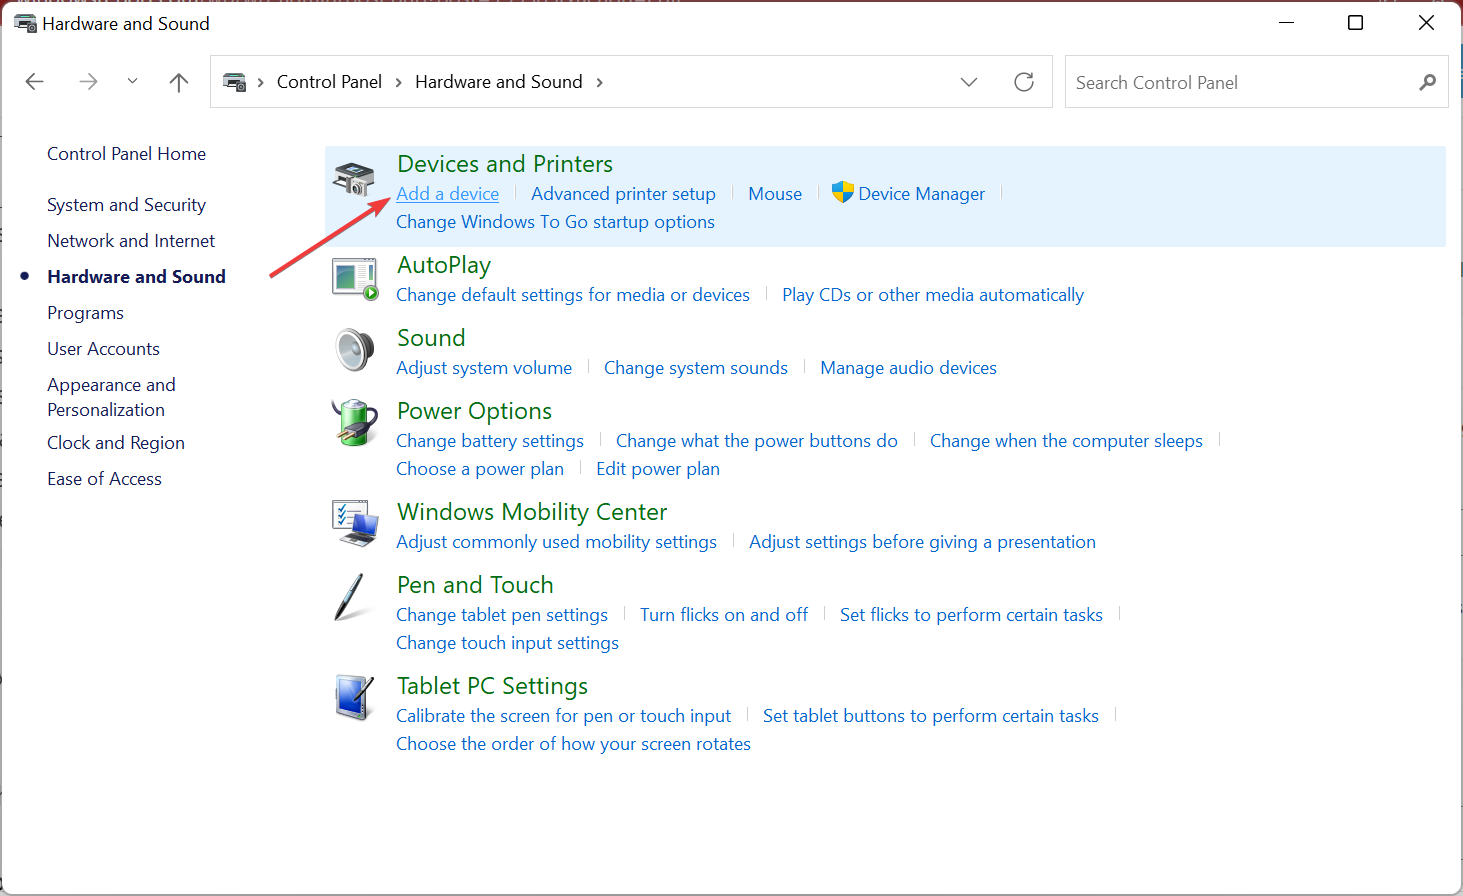The width and height of the screenshot is (1463, 896).
Task: Click Change system sounds
Action: (x=696, y=368)
